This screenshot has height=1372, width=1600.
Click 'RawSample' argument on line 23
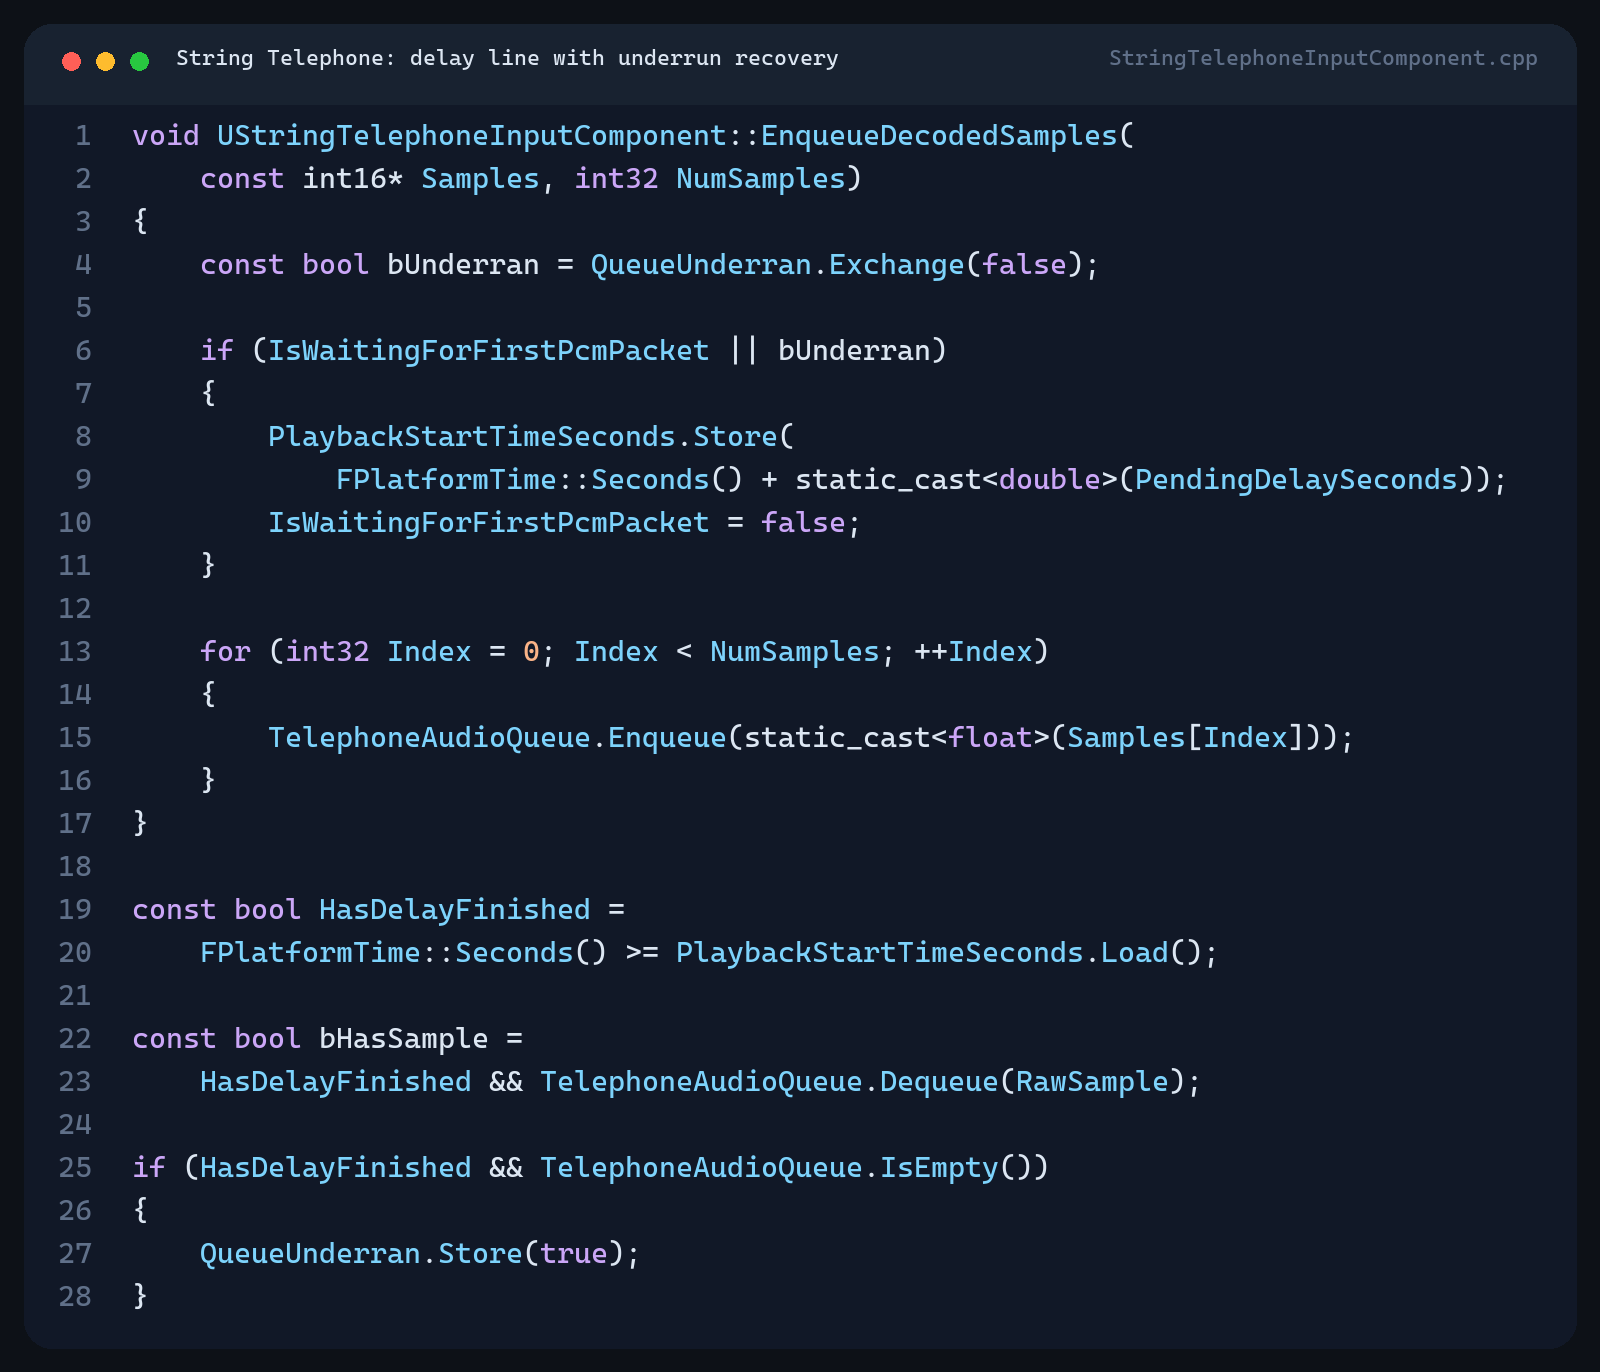click(1092, 1081)
